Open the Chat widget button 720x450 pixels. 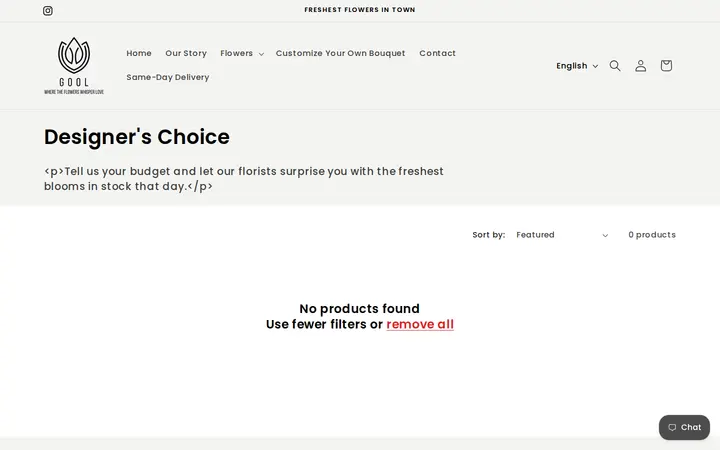[x=684, y=428]
